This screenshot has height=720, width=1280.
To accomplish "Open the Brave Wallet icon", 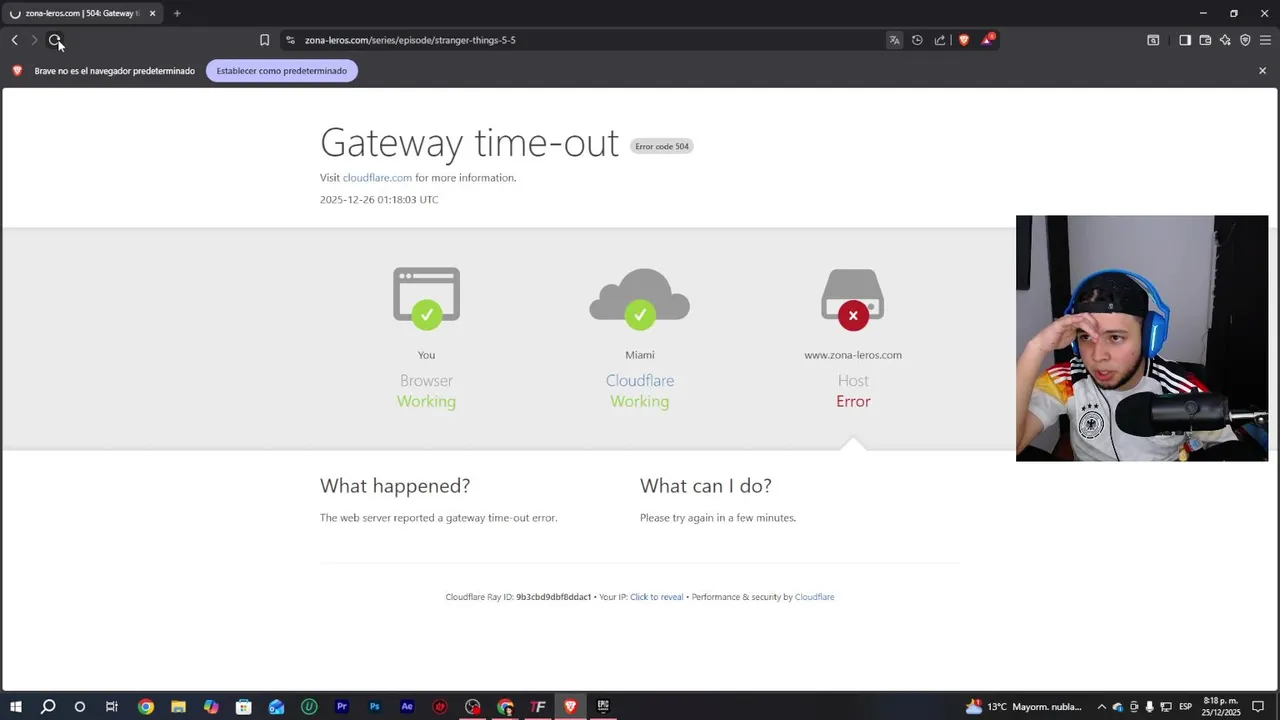I will pos(1205,40).
